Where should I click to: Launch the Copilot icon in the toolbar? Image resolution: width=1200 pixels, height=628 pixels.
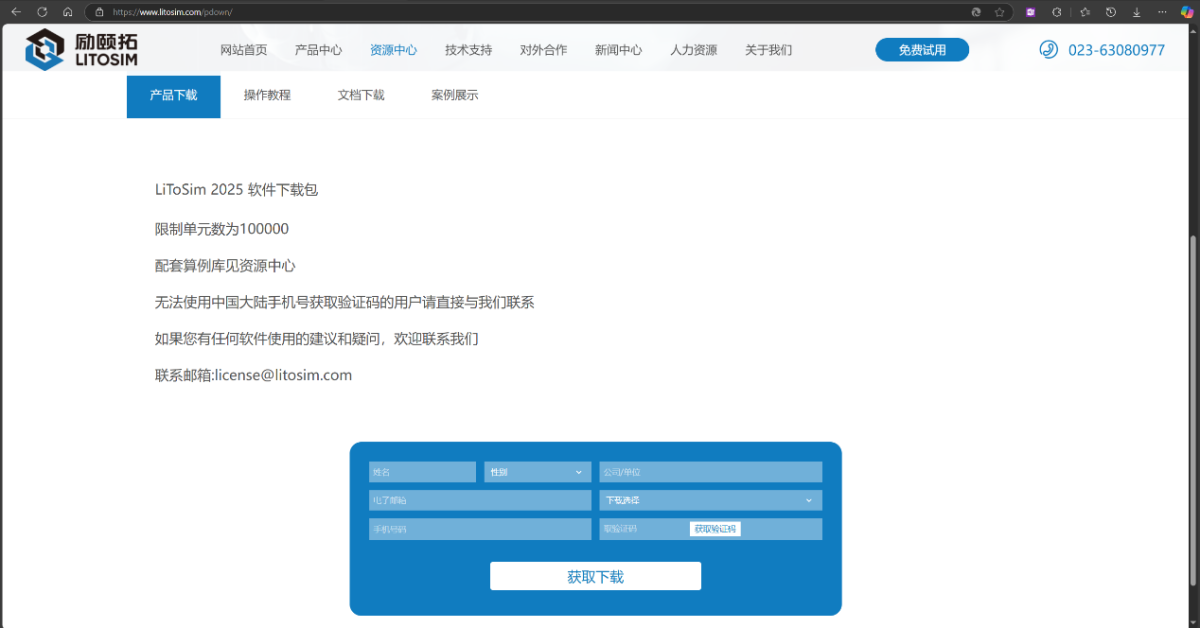click(1187, 12)
